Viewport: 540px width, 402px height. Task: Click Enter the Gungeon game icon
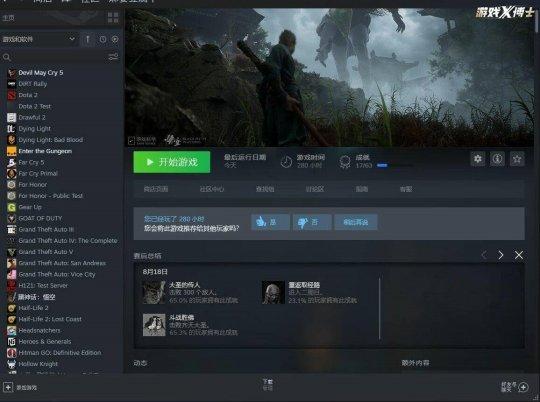coord(12,151)
